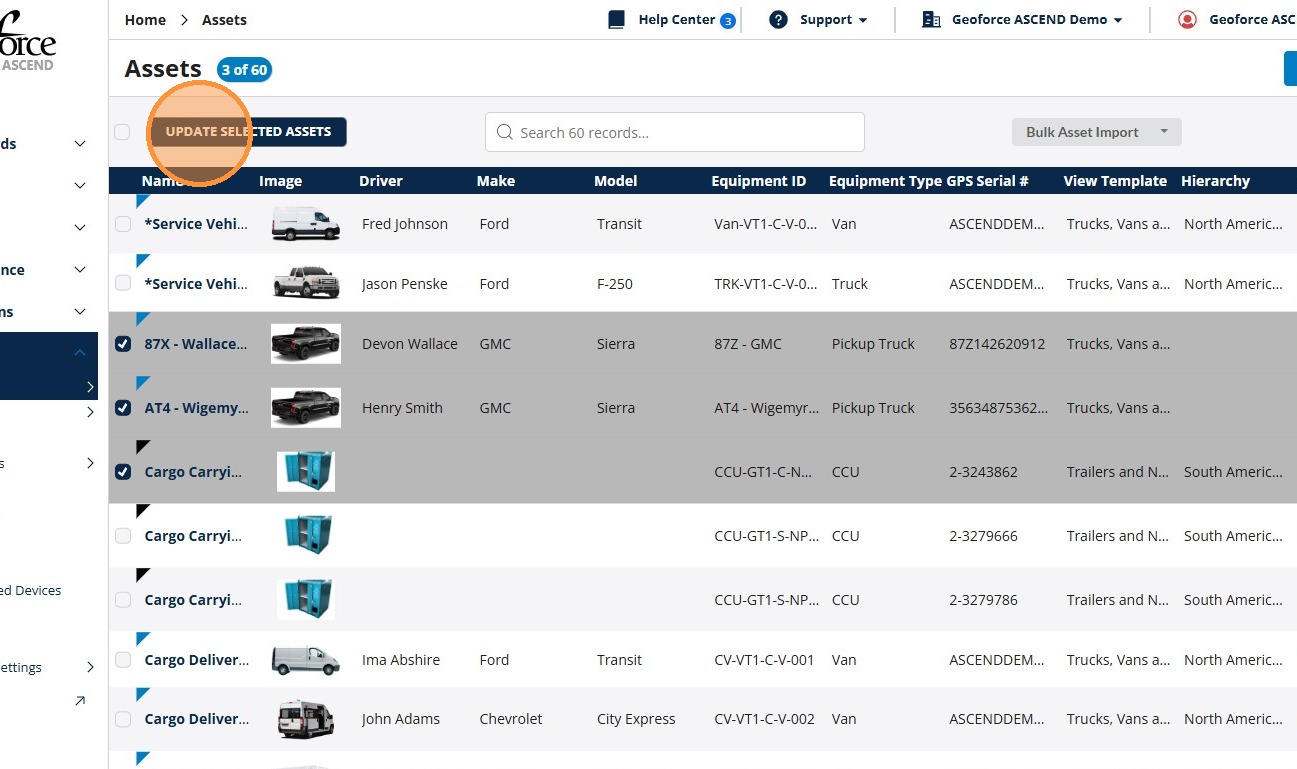Open the van image for John Adams
The height and width of the screenshot is (769, 1297).
point(306,719)
